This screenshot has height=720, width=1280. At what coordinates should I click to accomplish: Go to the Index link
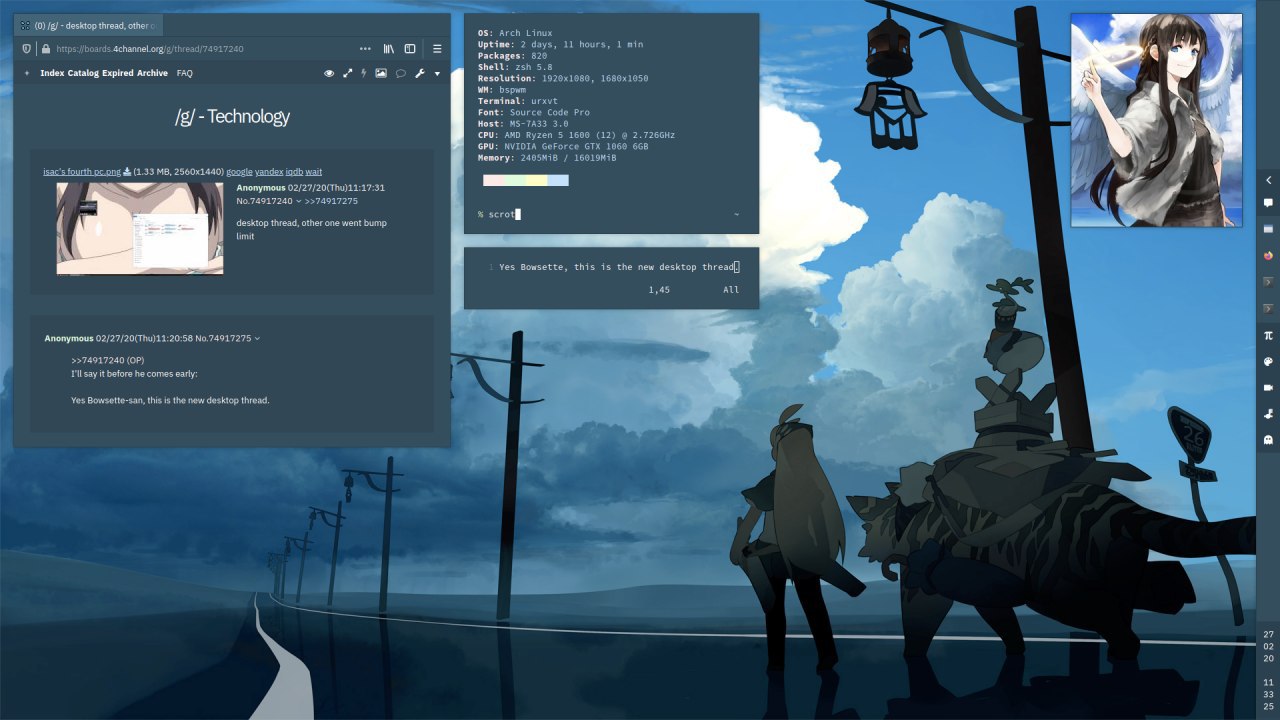(52, 73)
